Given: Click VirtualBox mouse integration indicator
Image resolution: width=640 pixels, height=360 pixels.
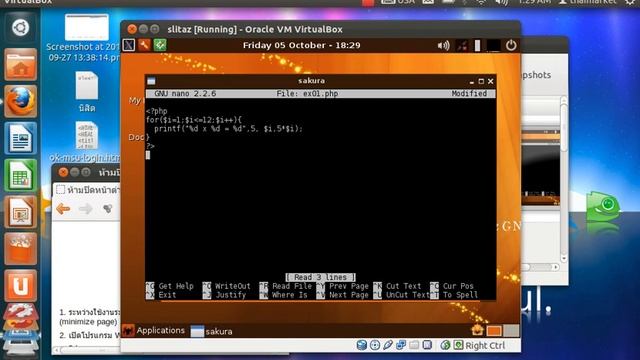Looking at the screenshot, I should (445, 345).
